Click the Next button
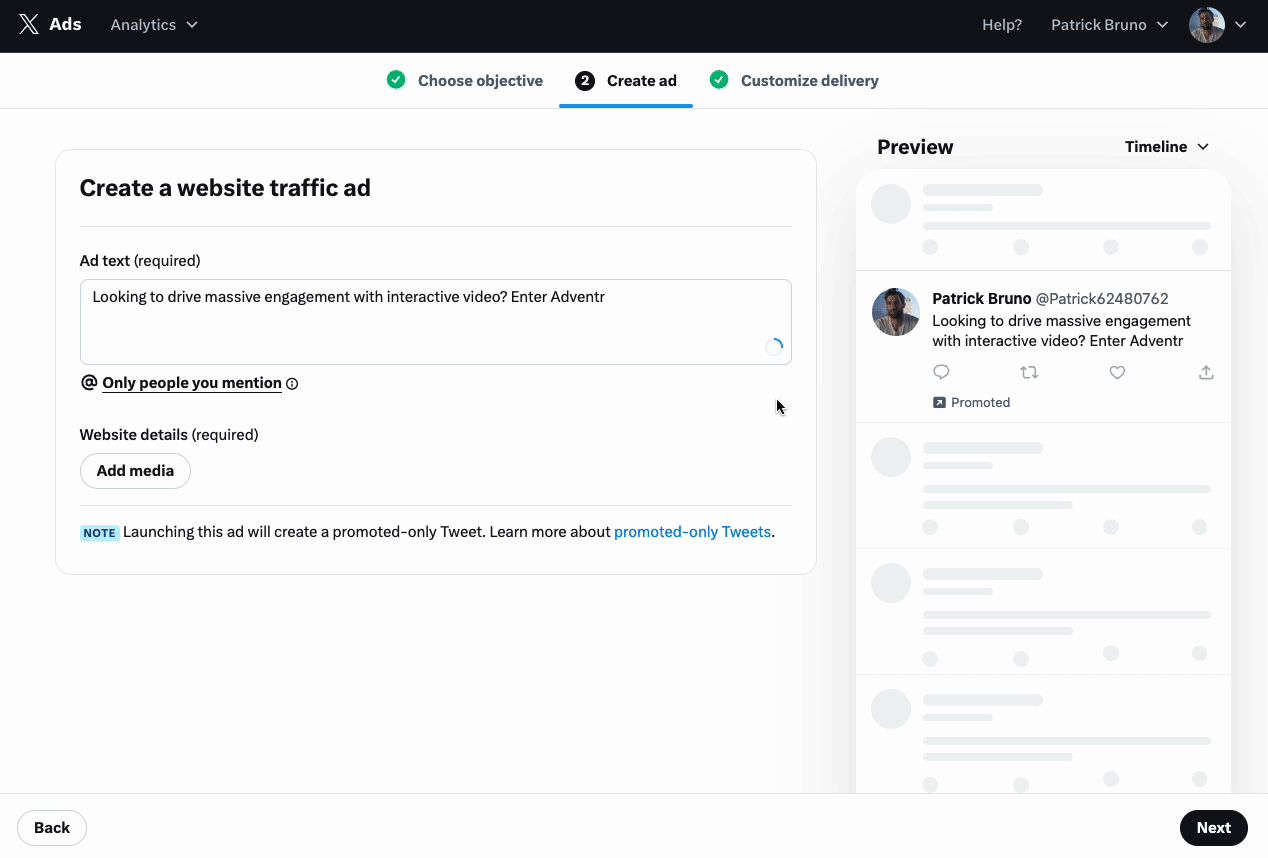Image resolution: width=1268 pixels, height=858 pixels. point(1214,828)
